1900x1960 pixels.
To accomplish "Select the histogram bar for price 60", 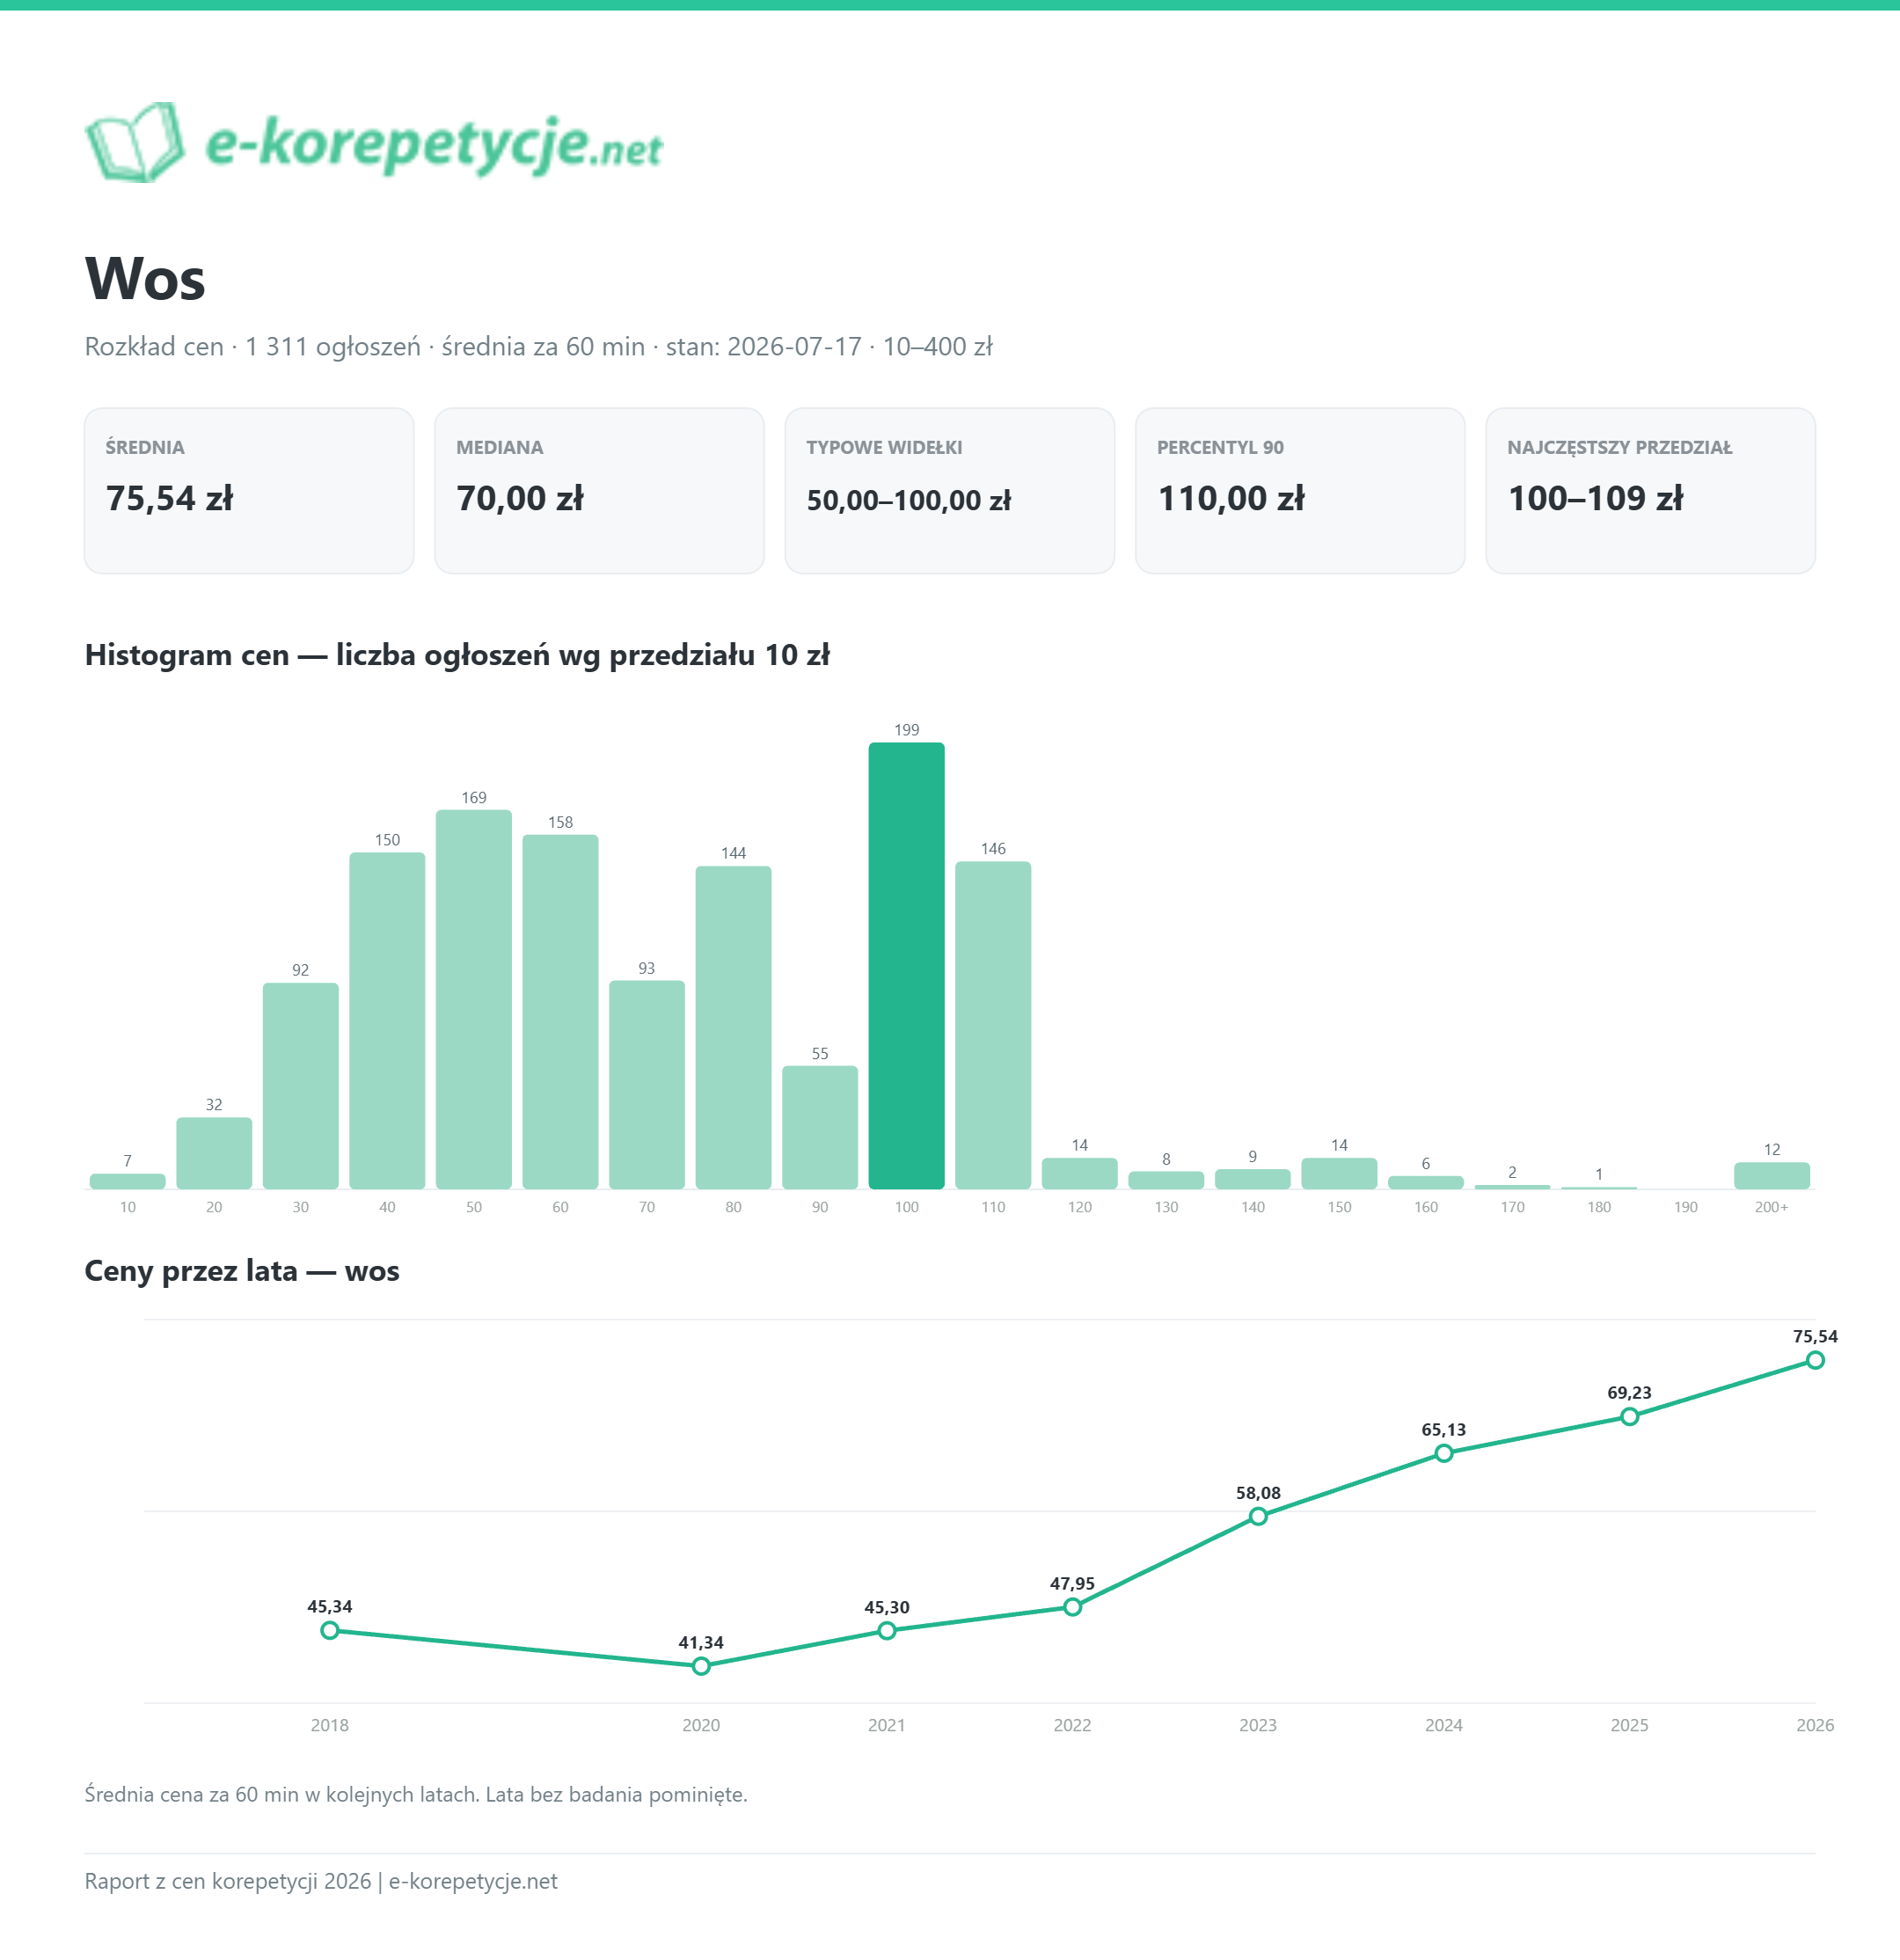I will pyautogui.click(x=561, y=1011).
